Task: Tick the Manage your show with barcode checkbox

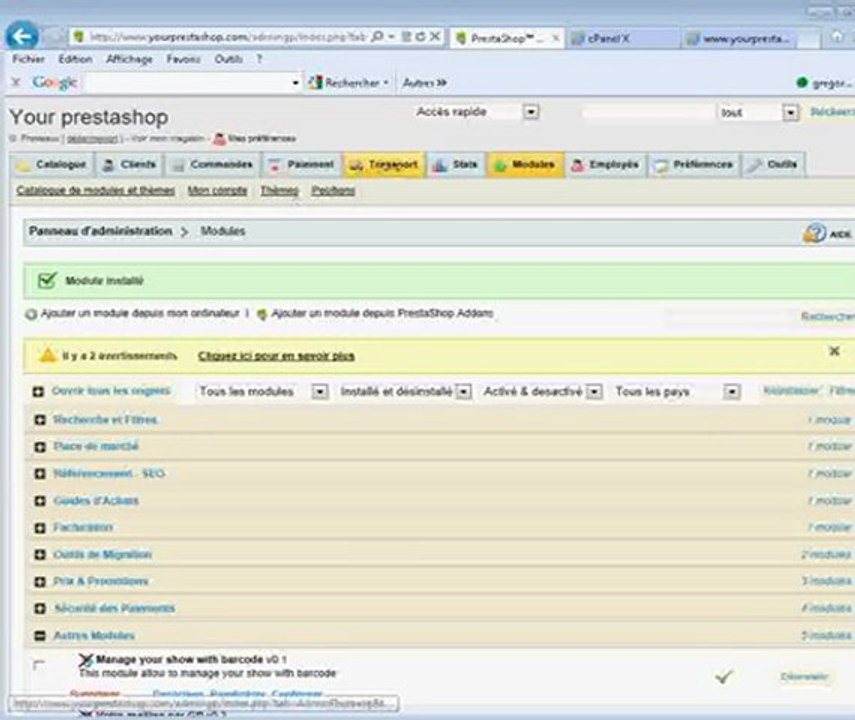Action: (39, 665)
